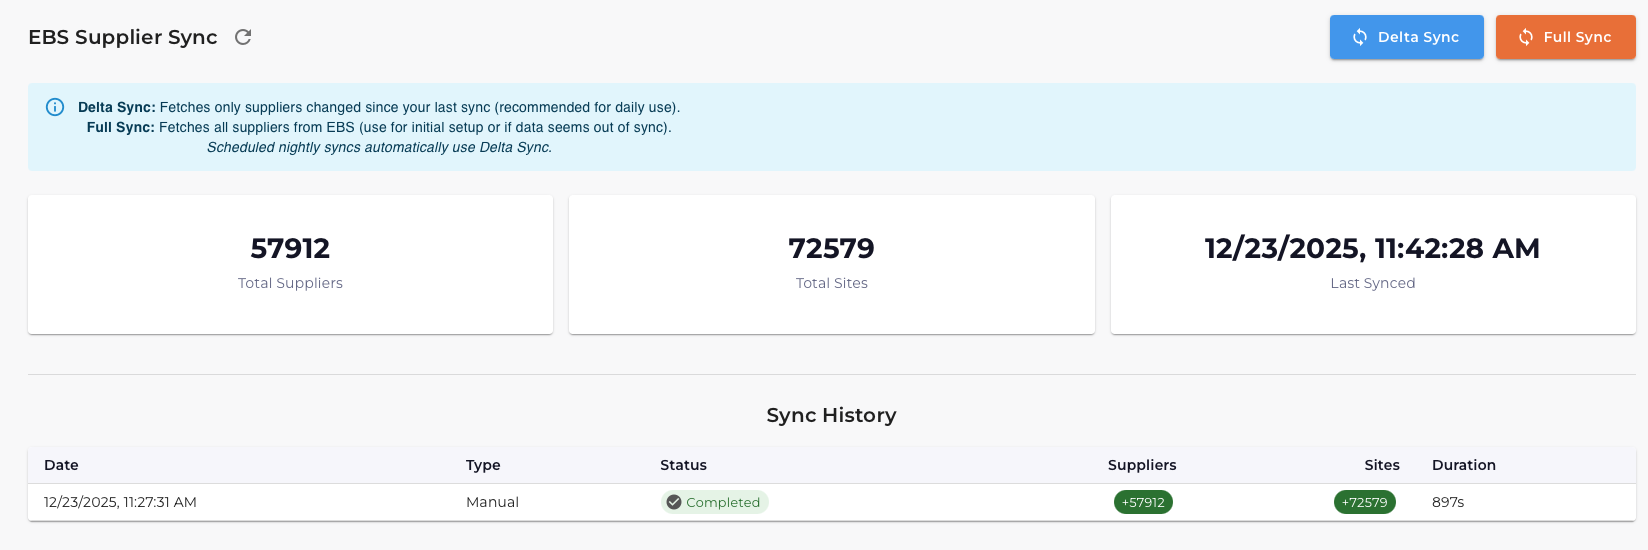
Task: Select the Total Sites card
Action: pyautogui.click(x=831, y=264)
